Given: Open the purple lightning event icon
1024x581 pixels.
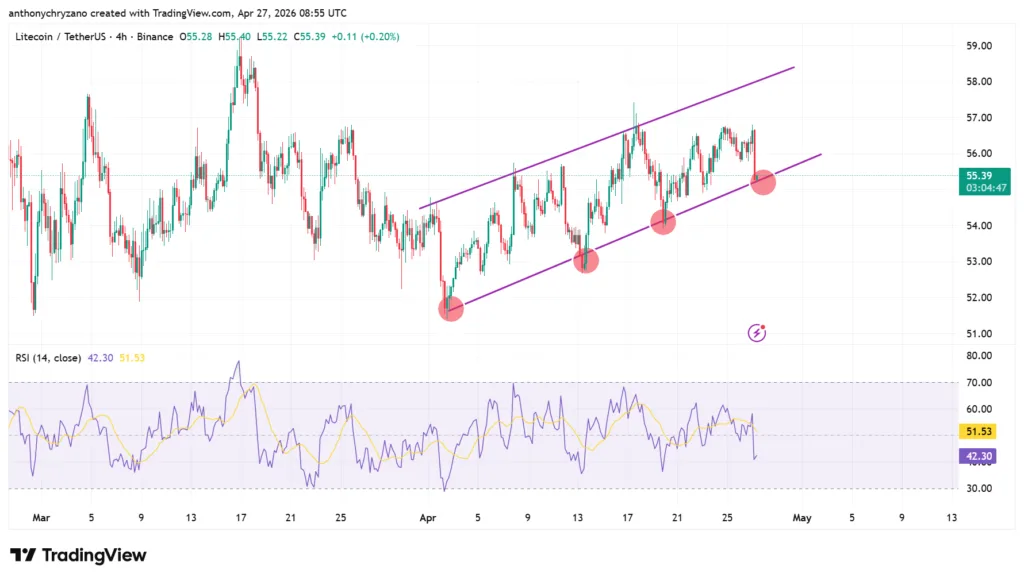Looking at the screenshot, I should [x=757, y=332].
